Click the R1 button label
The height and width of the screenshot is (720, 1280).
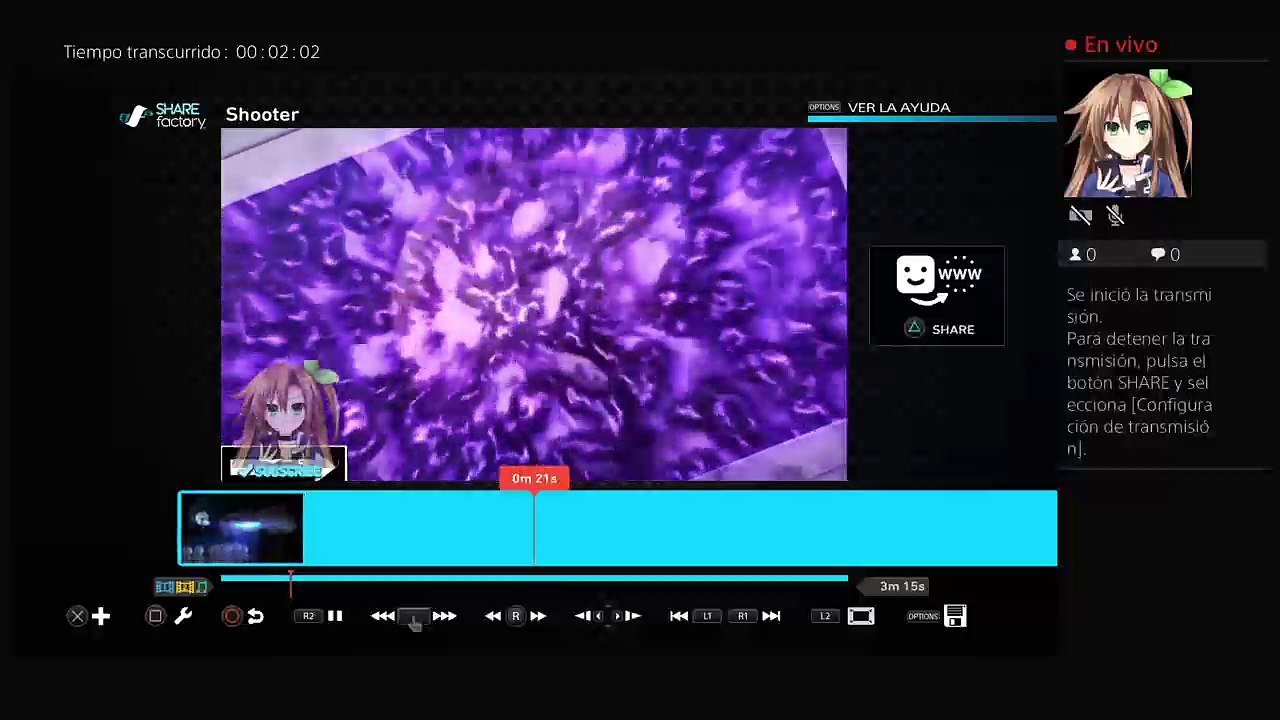(743, 616)
